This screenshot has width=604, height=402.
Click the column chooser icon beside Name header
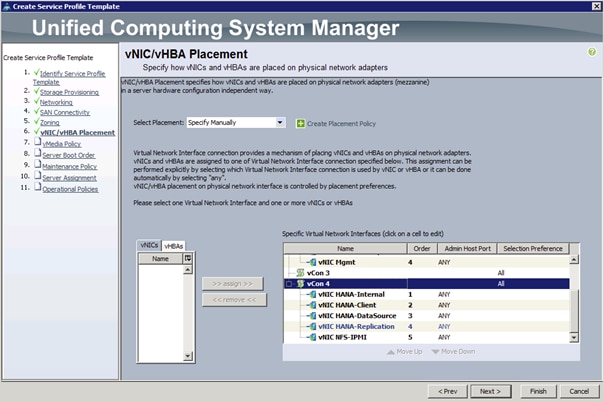coord(188,258)
